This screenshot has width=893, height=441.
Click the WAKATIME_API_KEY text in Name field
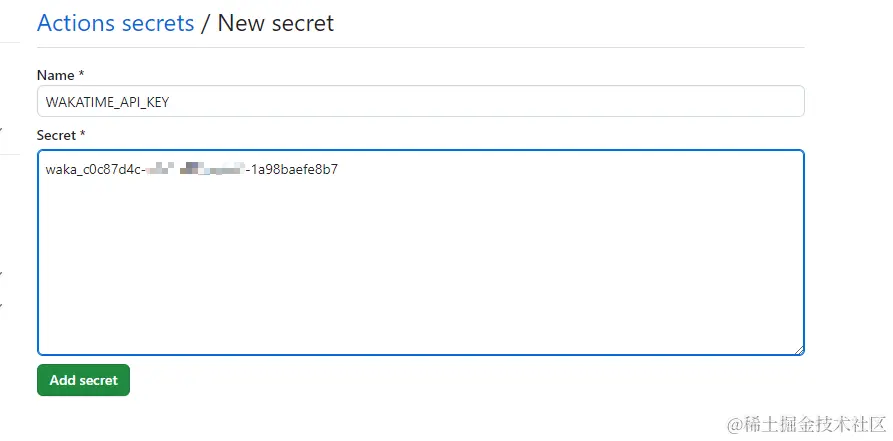[x=100, y=101]
